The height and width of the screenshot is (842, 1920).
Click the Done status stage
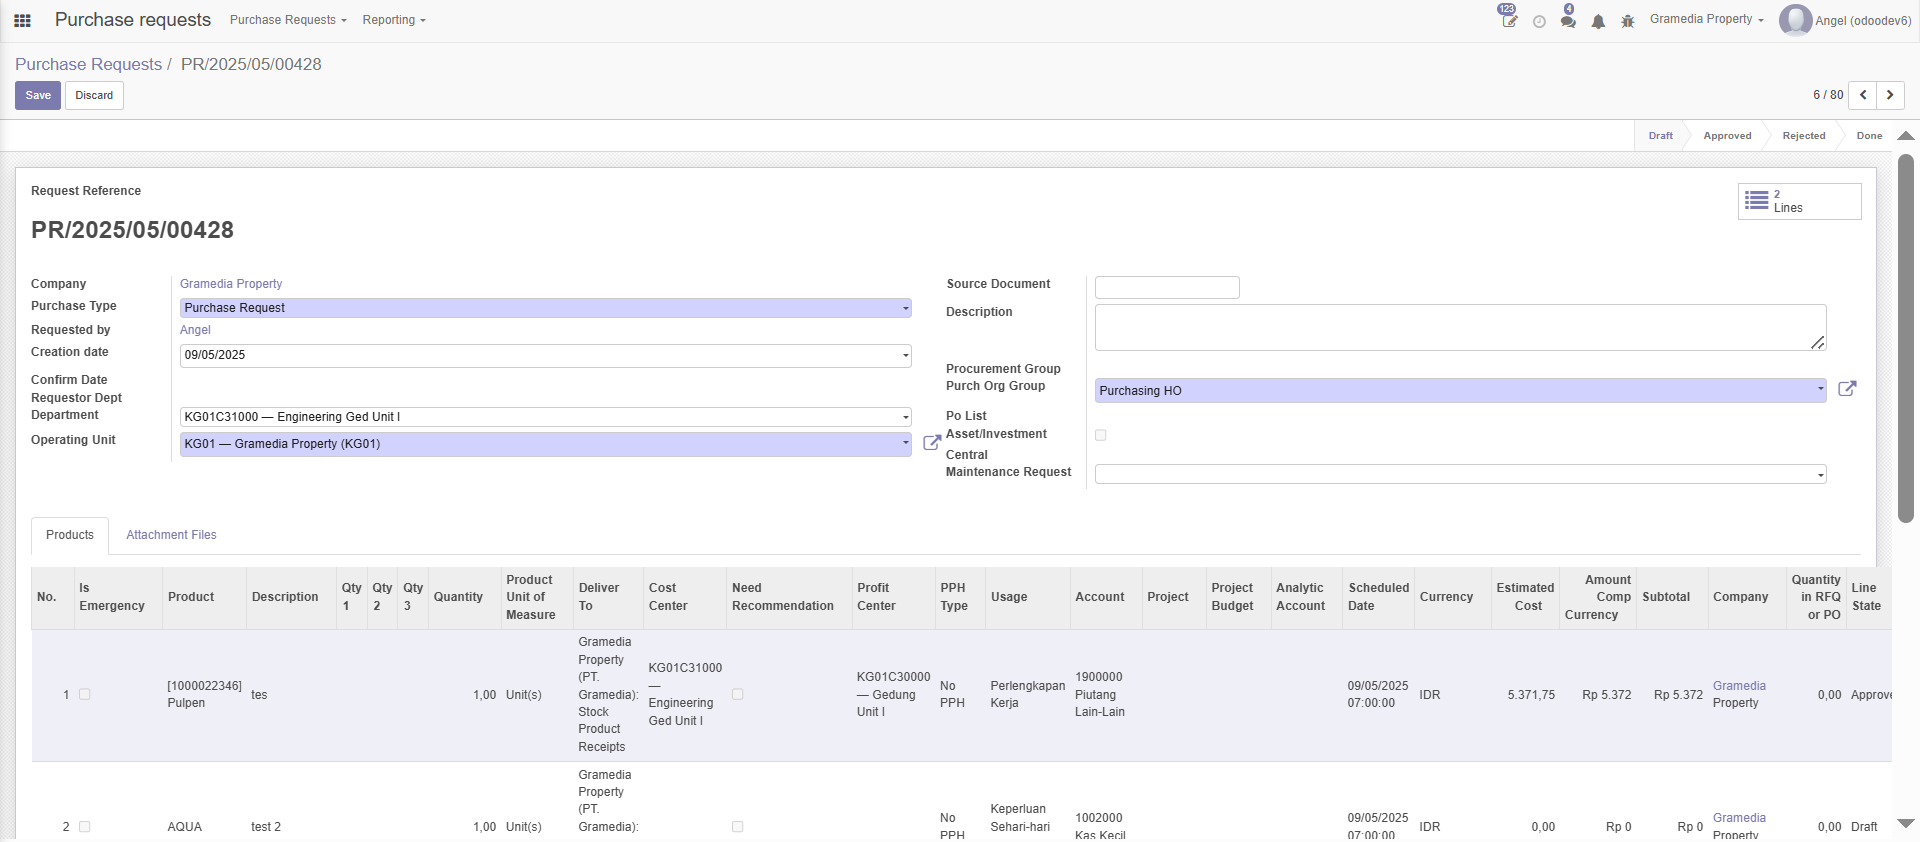click(1869, 136)
